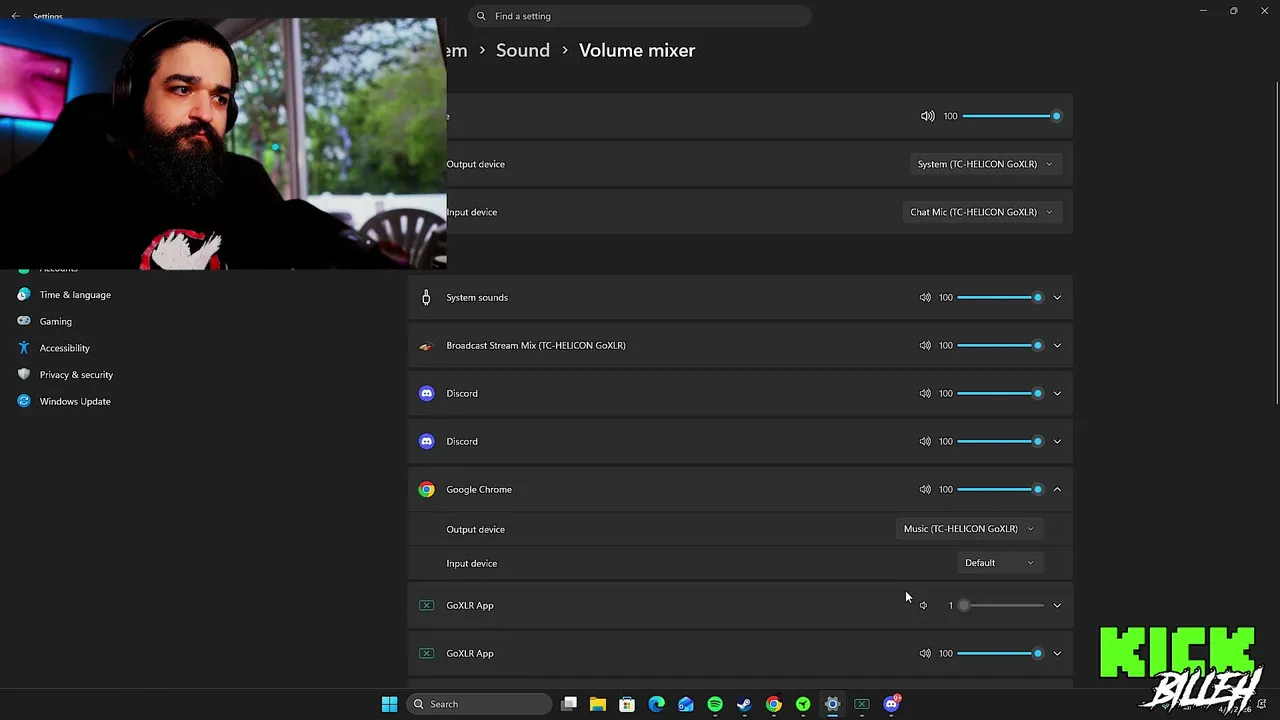Click the taskbar Search box
This screenshot has height=720, width=1280.
tap(479, 704)
